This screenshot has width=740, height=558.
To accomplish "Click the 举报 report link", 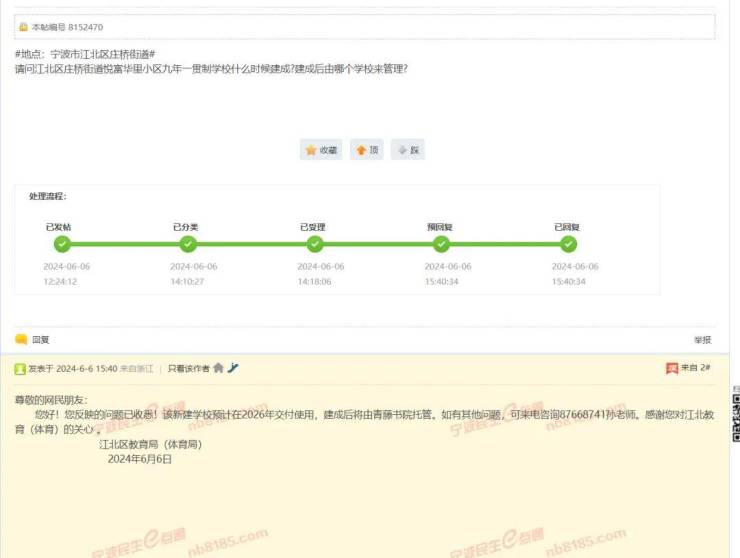I will tap(702, 339).
